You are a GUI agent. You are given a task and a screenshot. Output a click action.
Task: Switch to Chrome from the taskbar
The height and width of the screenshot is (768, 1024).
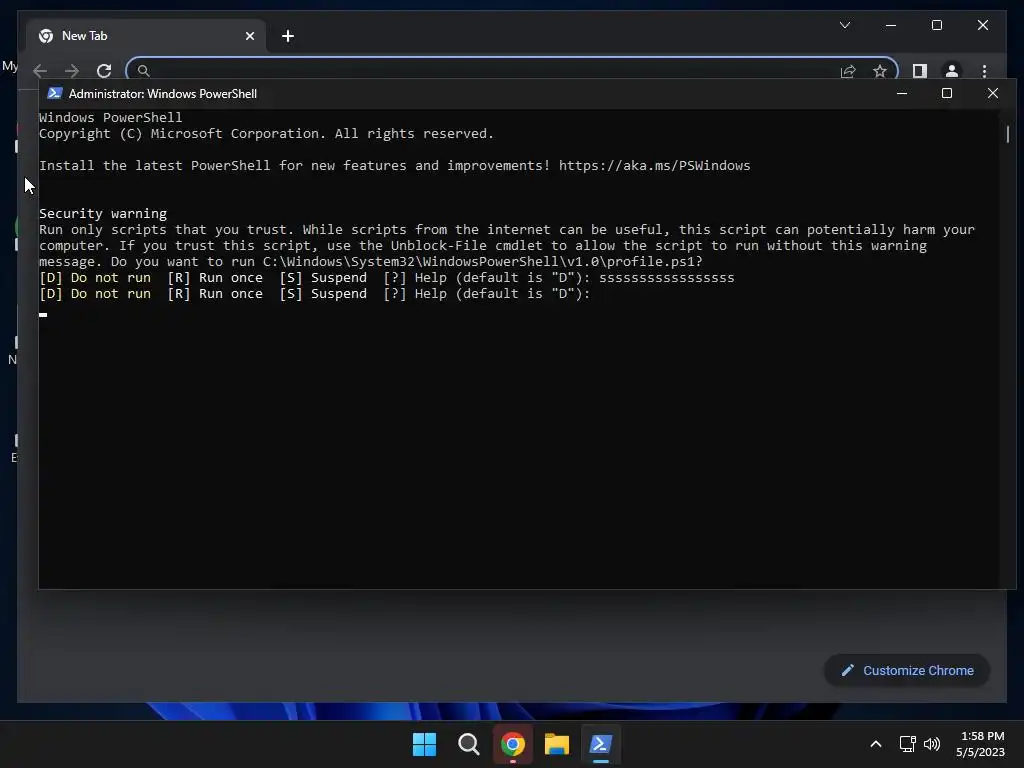click(x=513, y=744)
